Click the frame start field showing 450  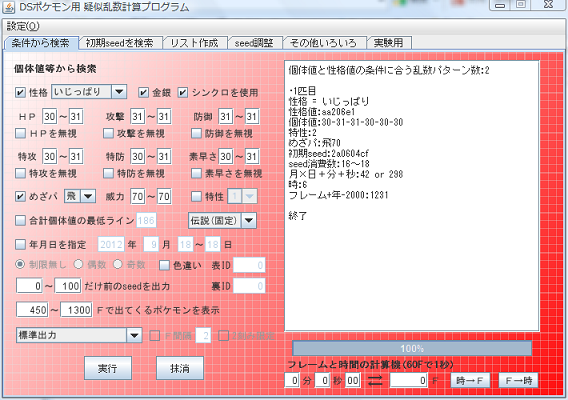(32, 310)
